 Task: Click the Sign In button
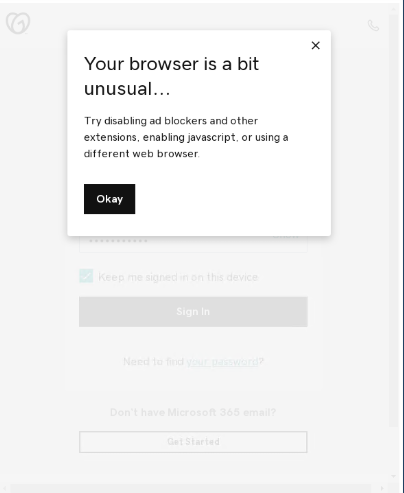coord(193,312)
